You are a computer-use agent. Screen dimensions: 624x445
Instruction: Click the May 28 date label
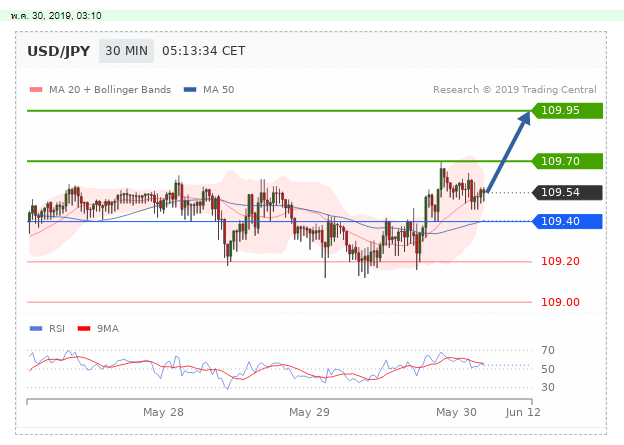pos(163,412)
